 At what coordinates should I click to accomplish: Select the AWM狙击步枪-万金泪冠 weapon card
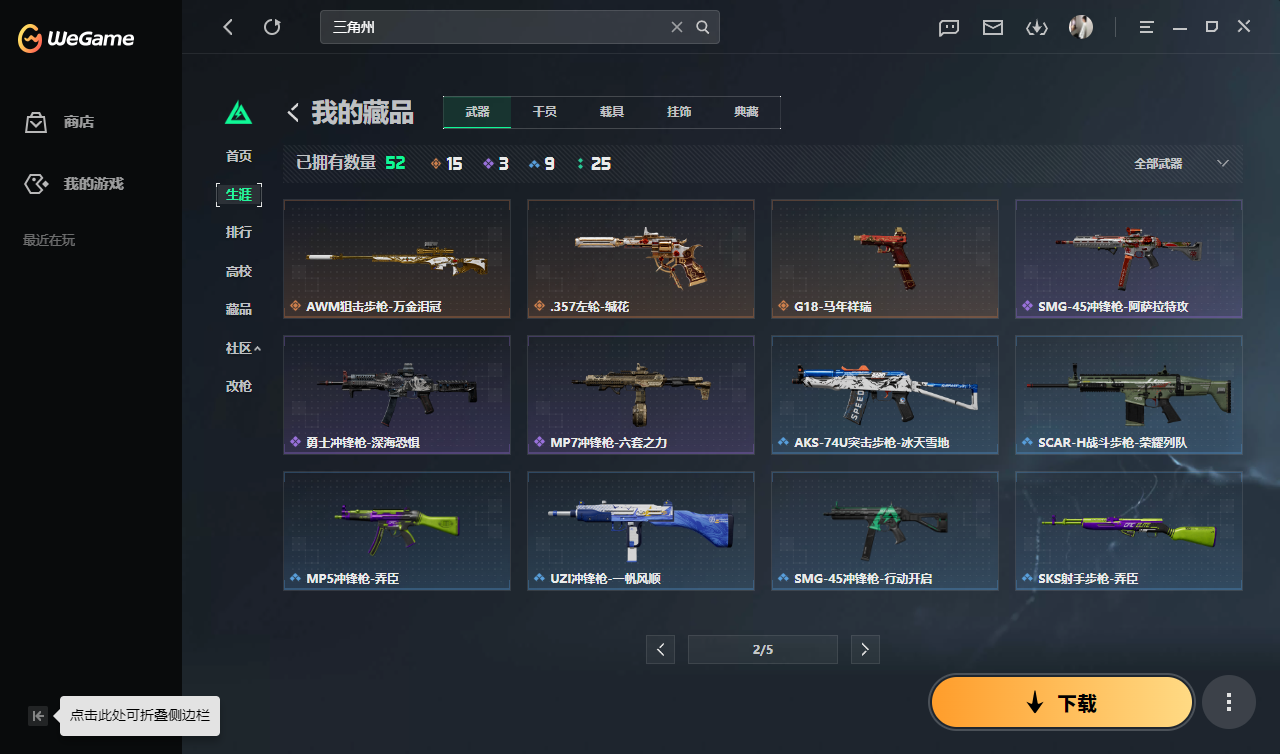coord(397,259)
